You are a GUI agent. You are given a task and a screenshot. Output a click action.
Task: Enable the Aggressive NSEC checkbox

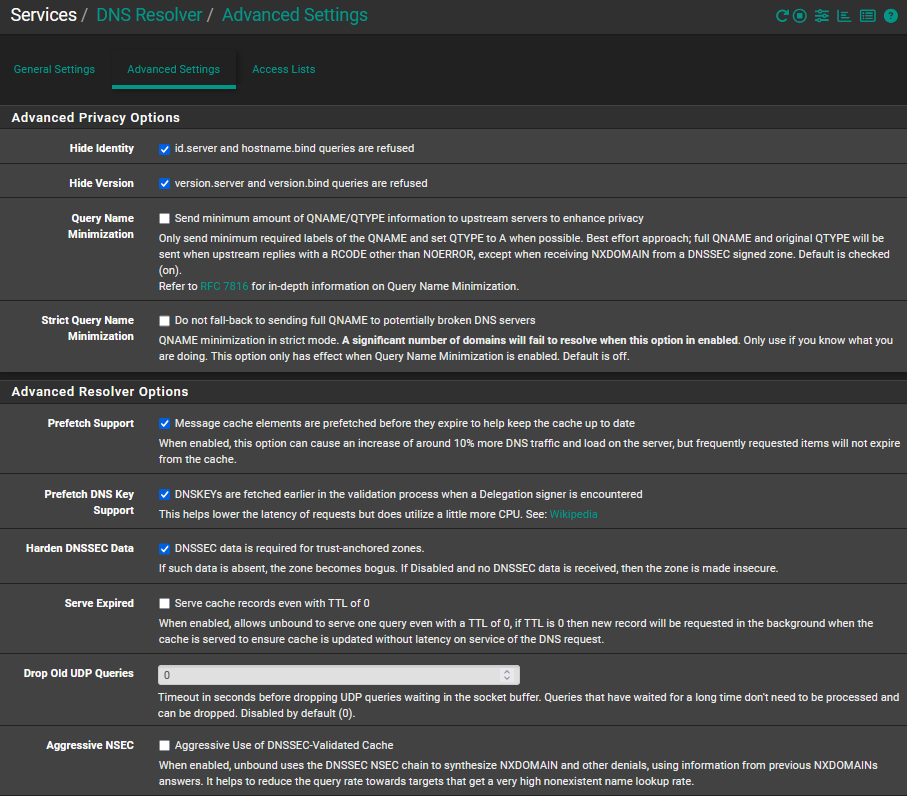point(165,746)
